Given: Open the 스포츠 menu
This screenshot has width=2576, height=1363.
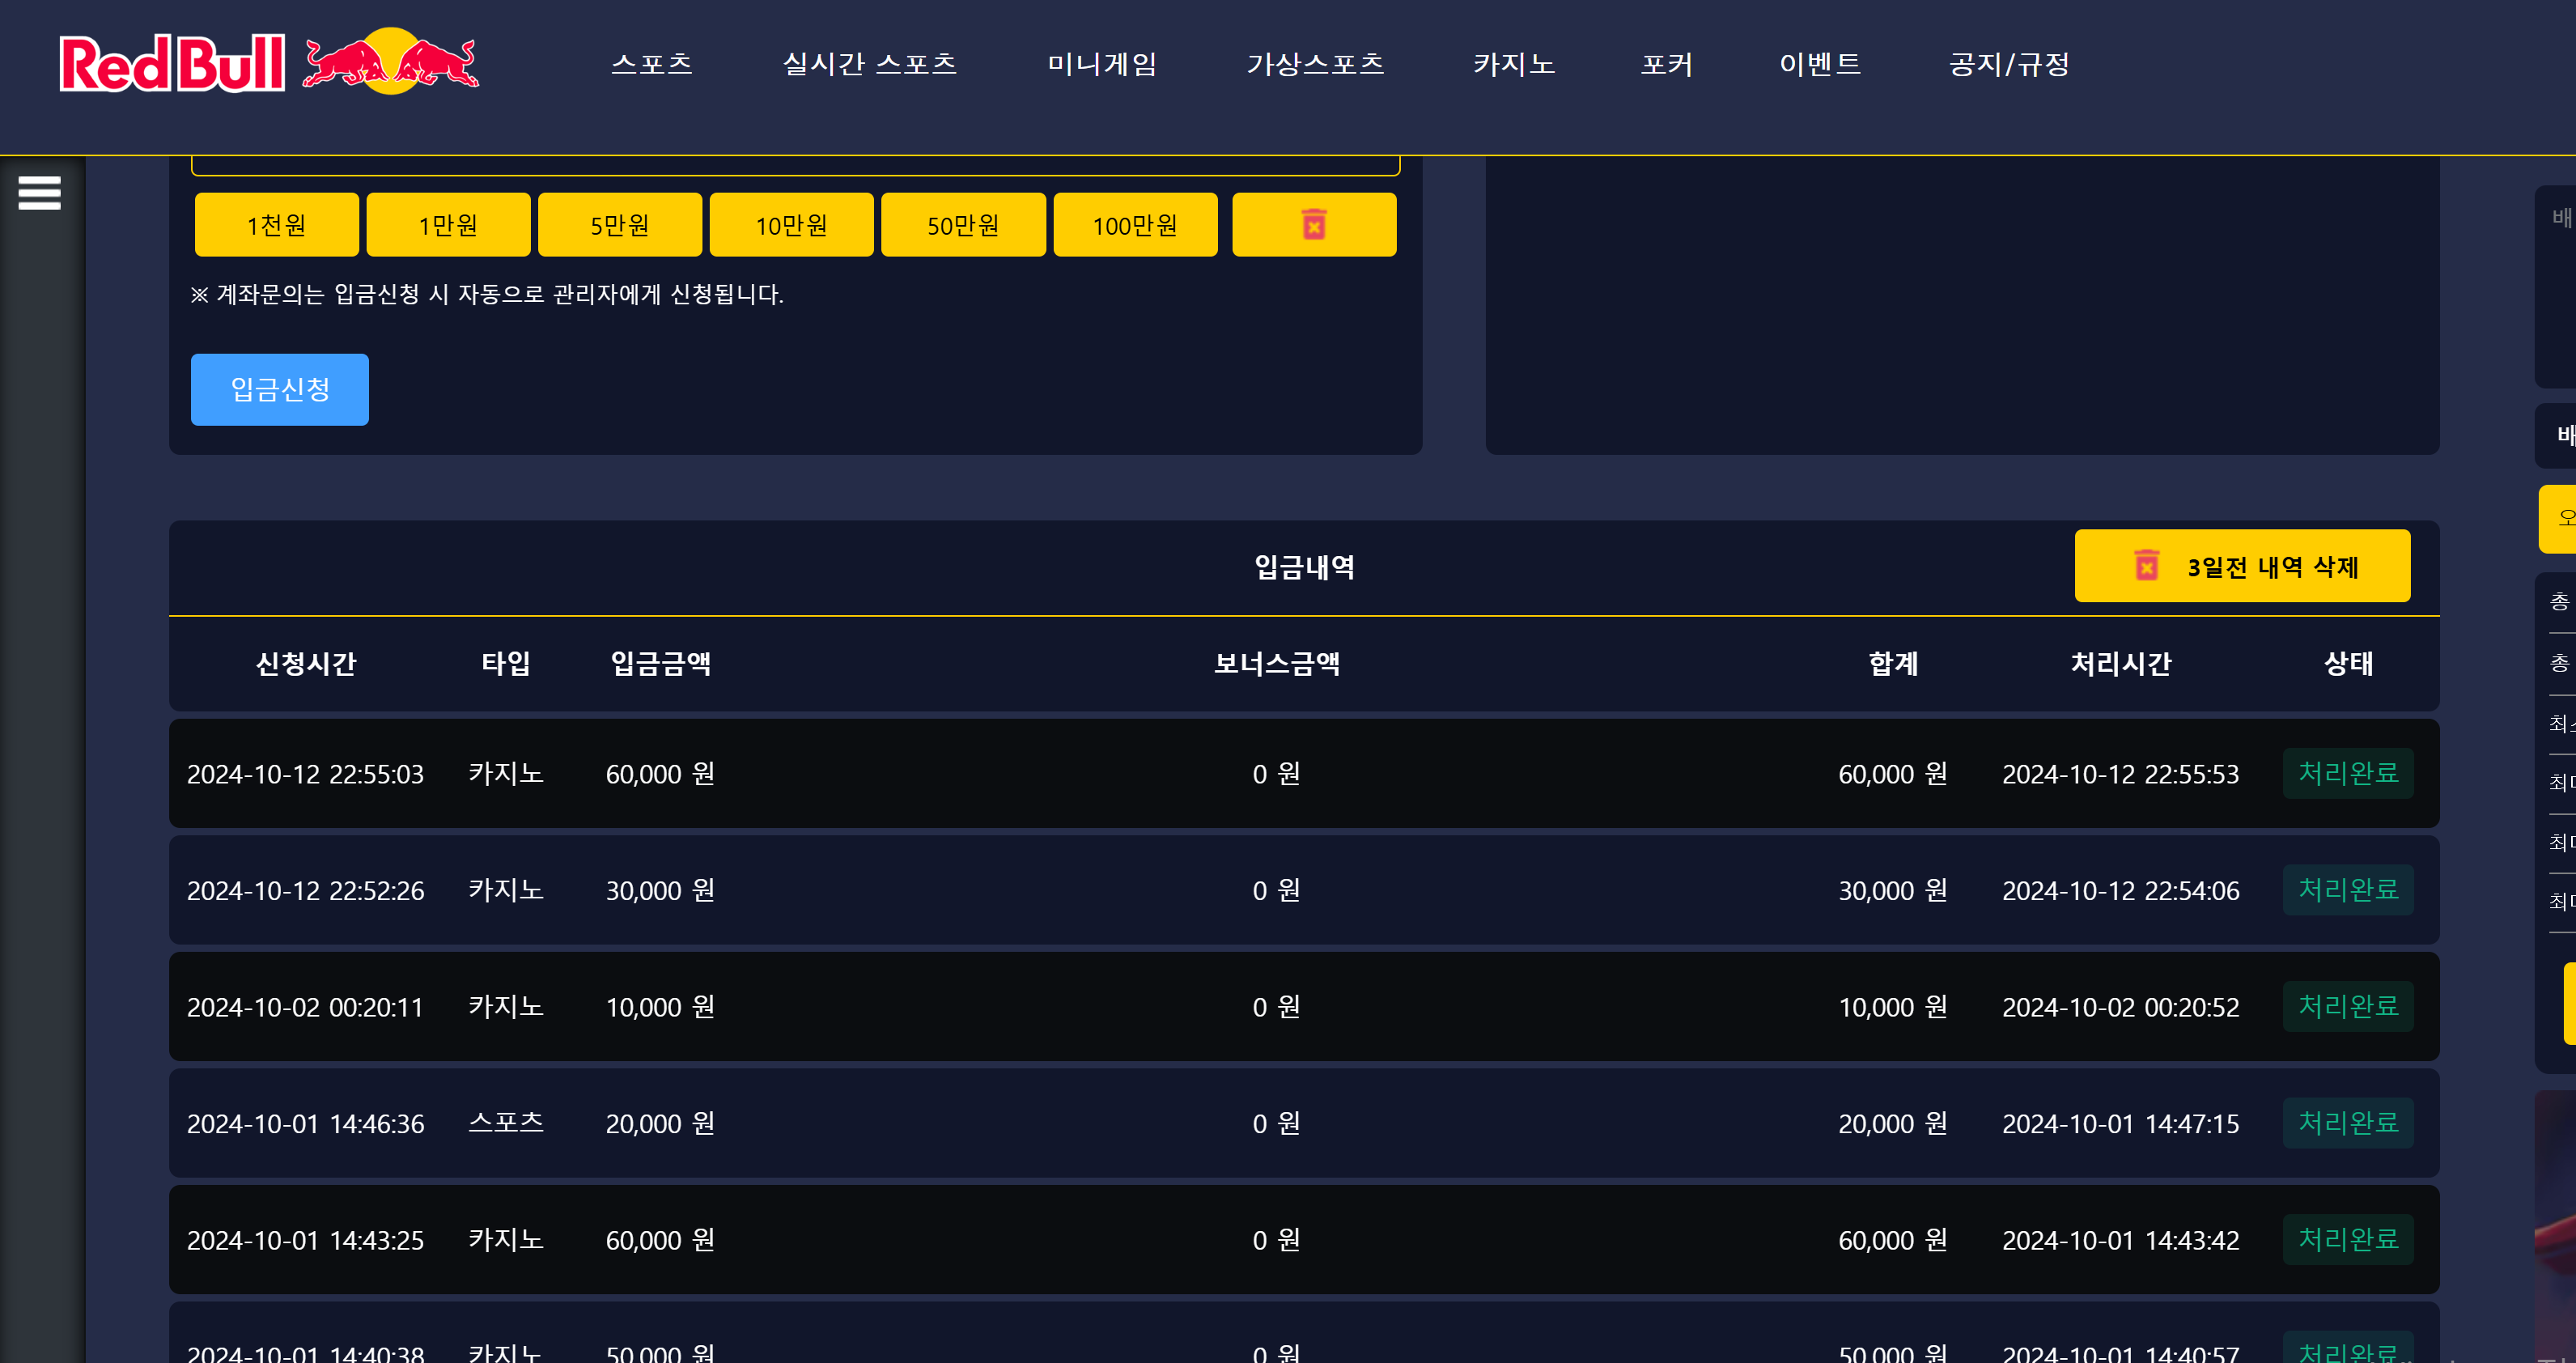Looking at the screenshot, I should point(651,64).
